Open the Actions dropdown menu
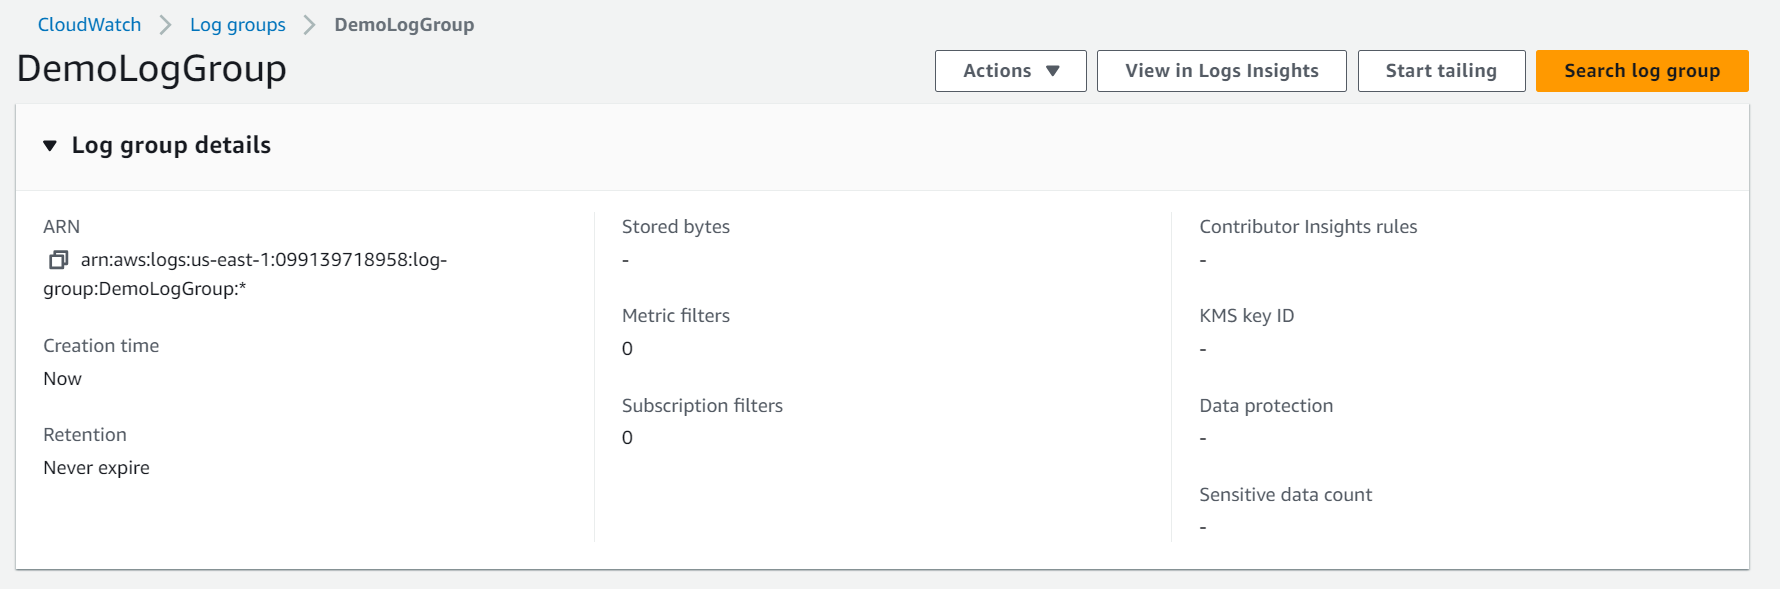This screenshot has height=589, width=1780. (1010, 71)
